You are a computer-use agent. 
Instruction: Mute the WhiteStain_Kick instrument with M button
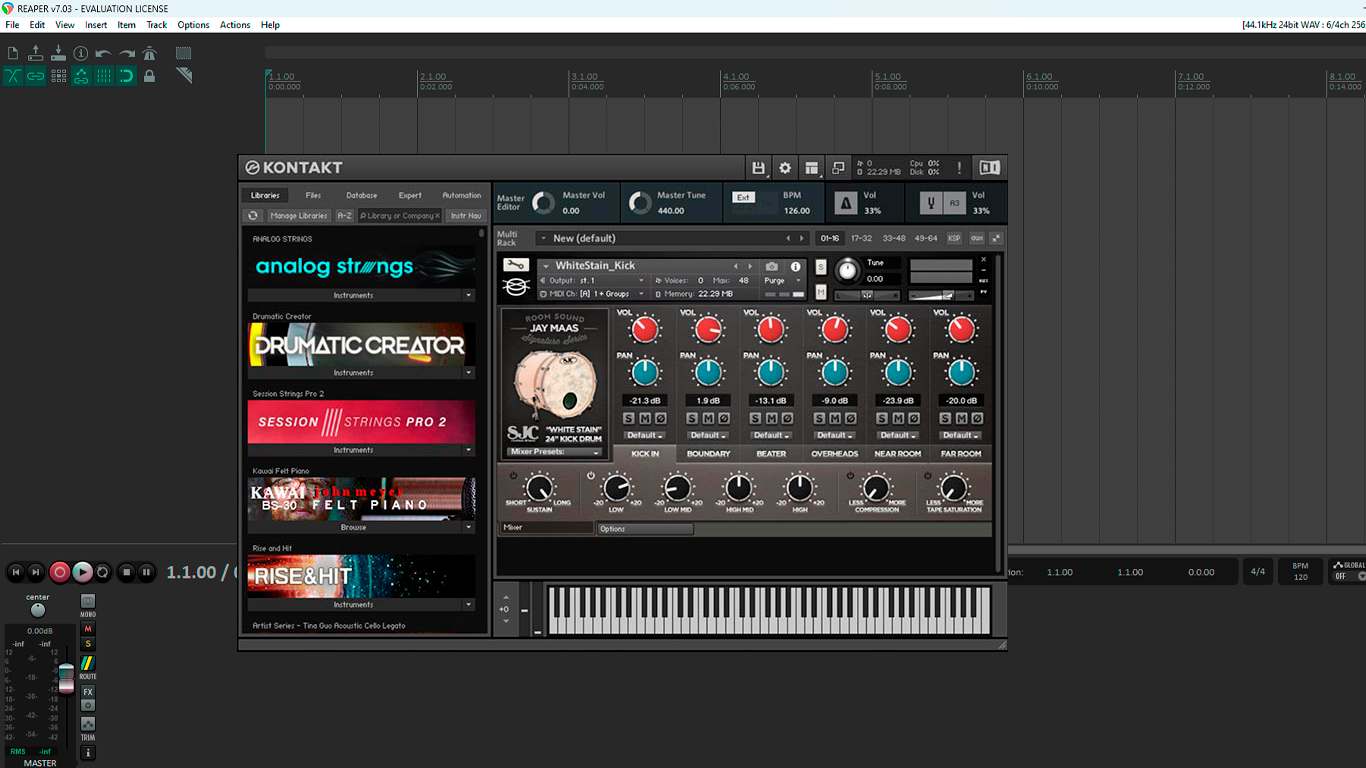tap(821, 292)
